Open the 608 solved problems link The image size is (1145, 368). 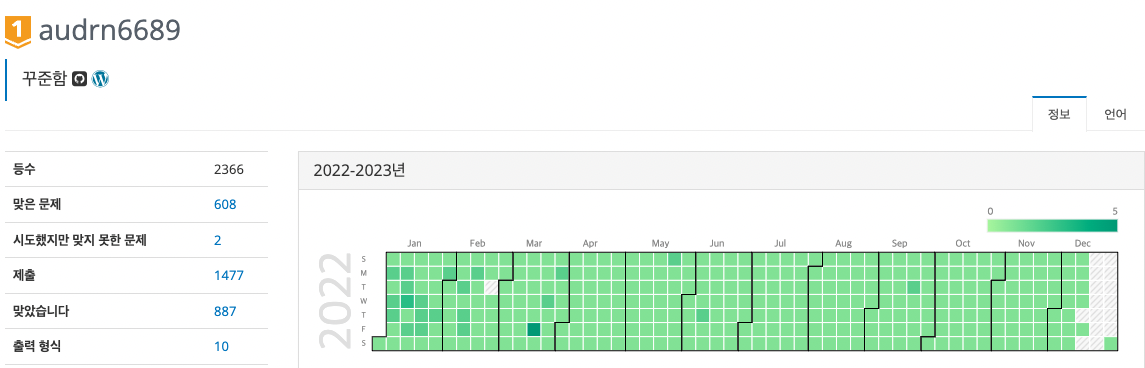click(225, 204)
